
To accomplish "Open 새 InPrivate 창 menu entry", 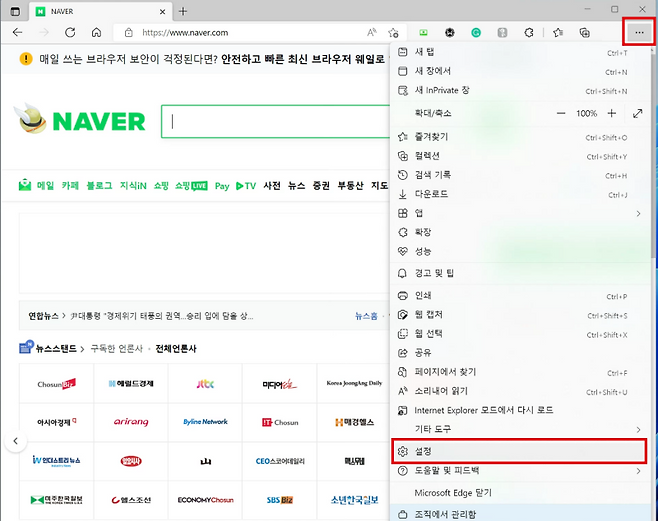I will click(x=520, y=91).
